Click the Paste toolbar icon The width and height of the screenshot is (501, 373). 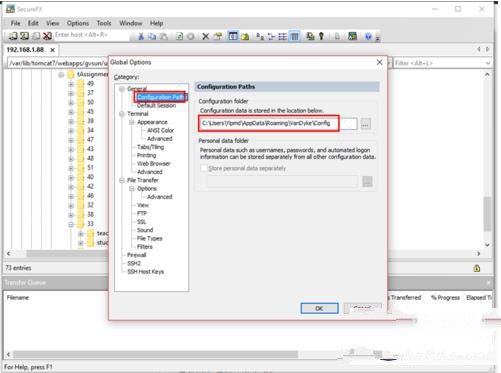click(x=164, y=36)
